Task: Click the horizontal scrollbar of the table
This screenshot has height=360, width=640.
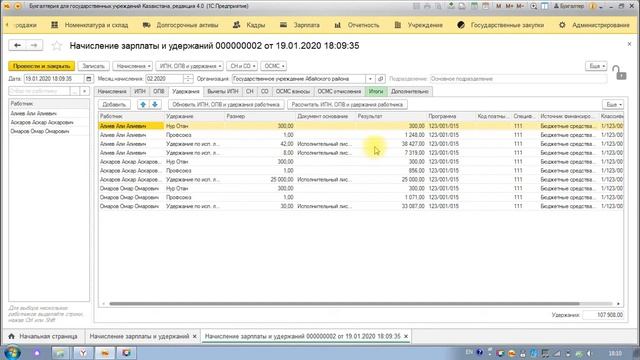Action: point(344,304)
